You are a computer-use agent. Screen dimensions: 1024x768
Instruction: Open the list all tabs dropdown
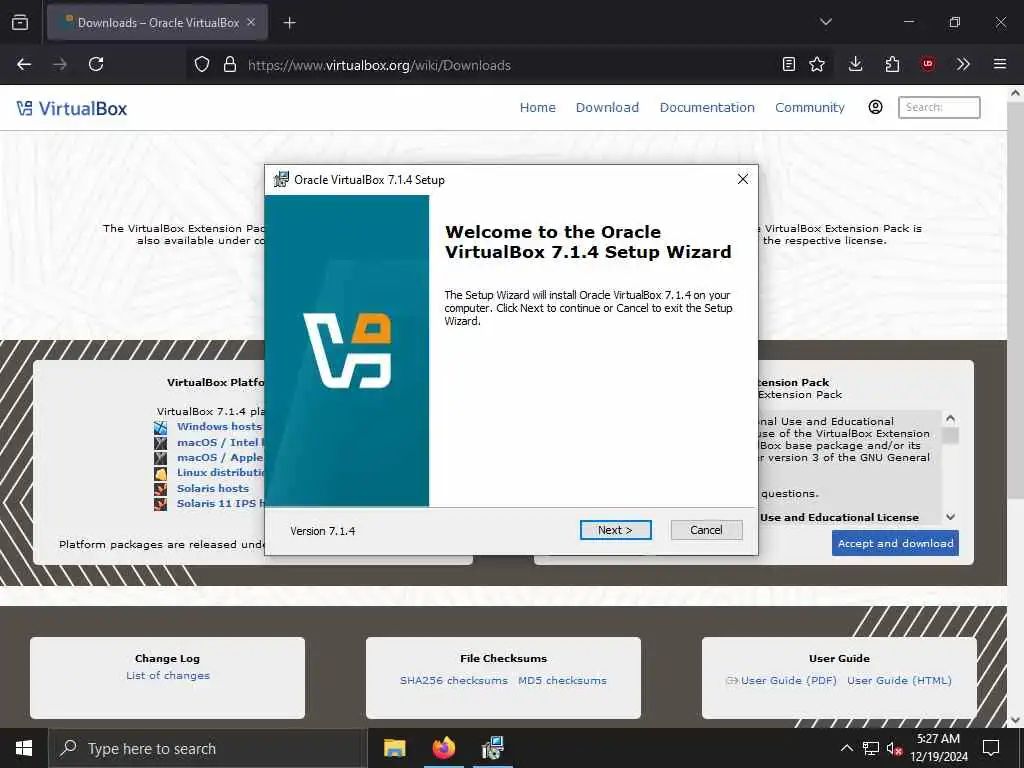(x=825, y=22)
